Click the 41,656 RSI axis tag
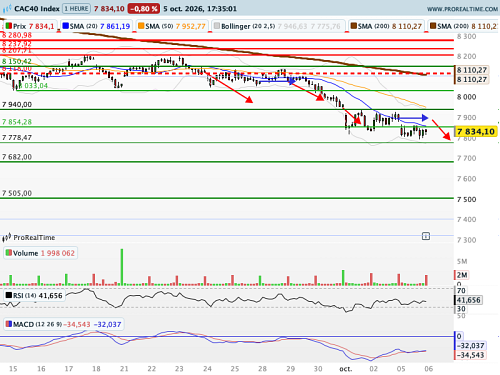This screenshot has width=500, height=375. click(468, 300)
